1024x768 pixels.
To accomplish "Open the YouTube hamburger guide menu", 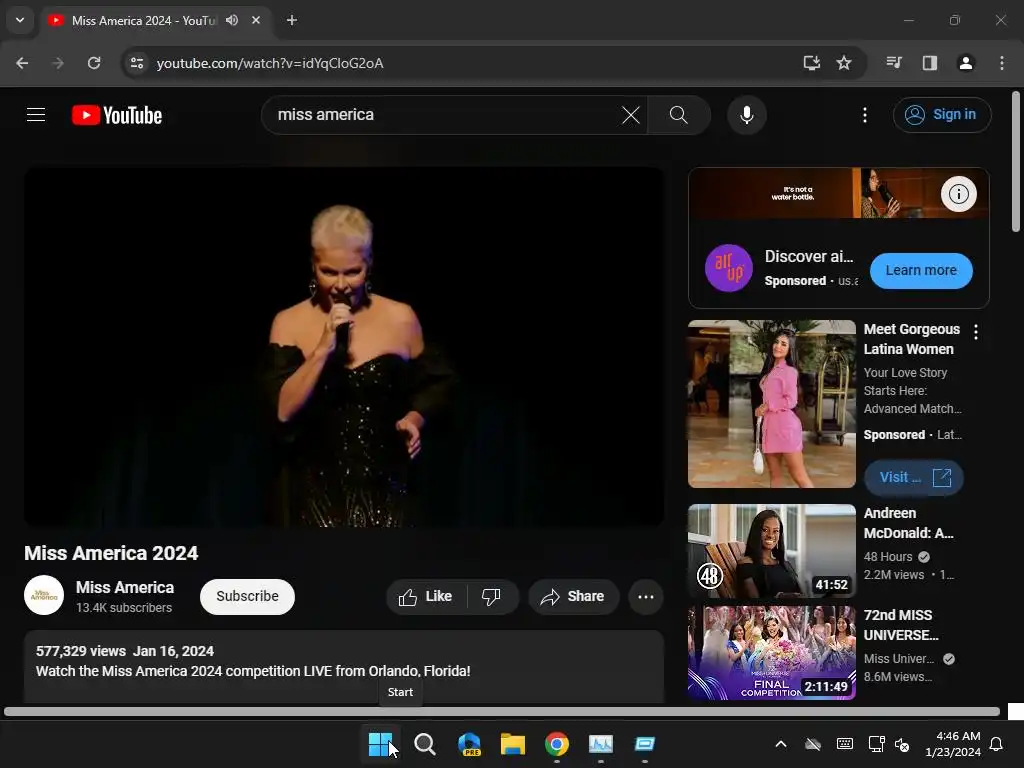I will (36, 115).
